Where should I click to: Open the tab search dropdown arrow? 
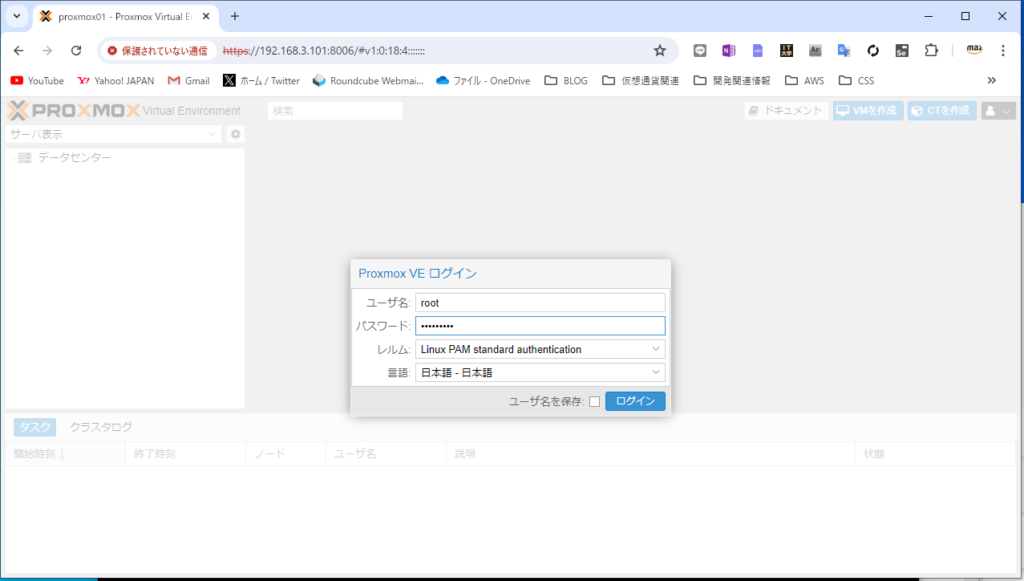pos(16,16)
